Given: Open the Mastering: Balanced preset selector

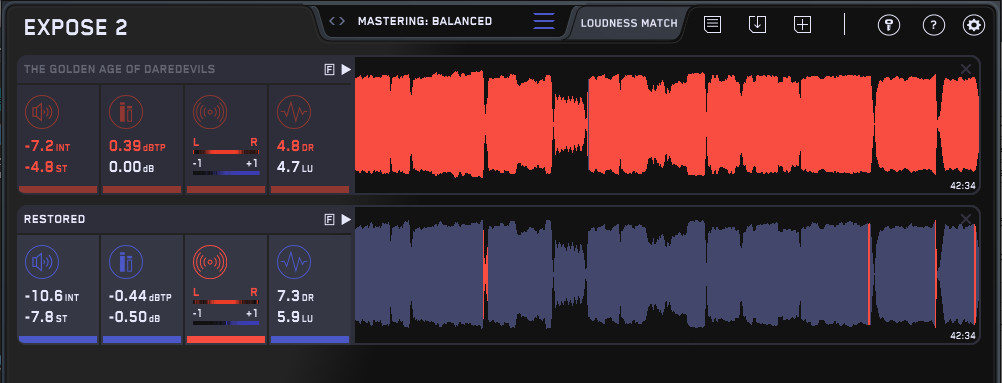Looking at the screenshot, I should [424, 21].
